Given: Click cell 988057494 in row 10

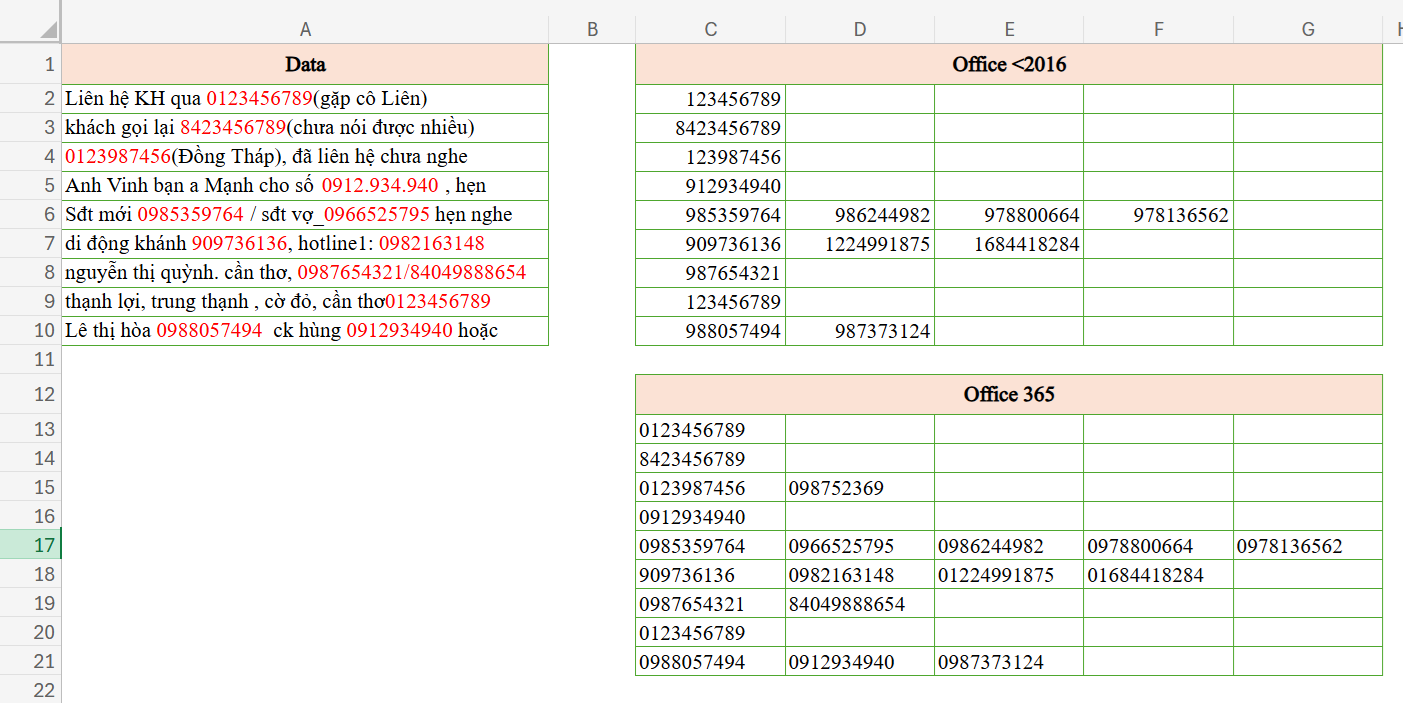Looking at the screenshot, I should pos(711,331).
